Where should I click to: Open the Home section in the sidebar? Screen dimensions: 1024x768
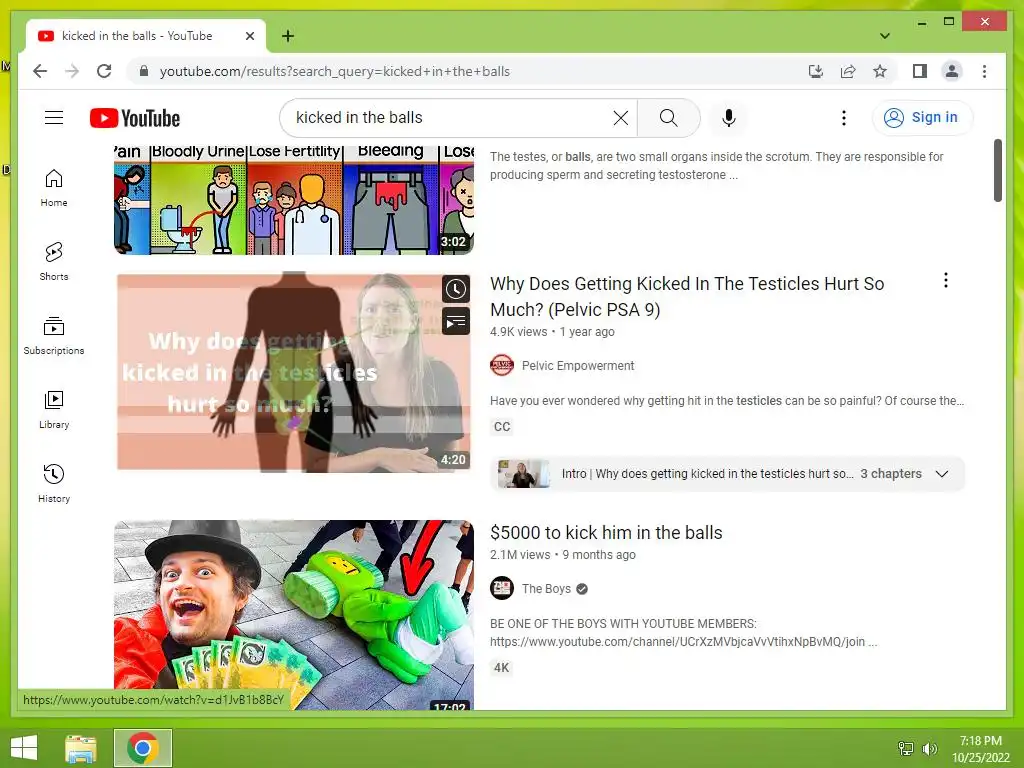54,188
